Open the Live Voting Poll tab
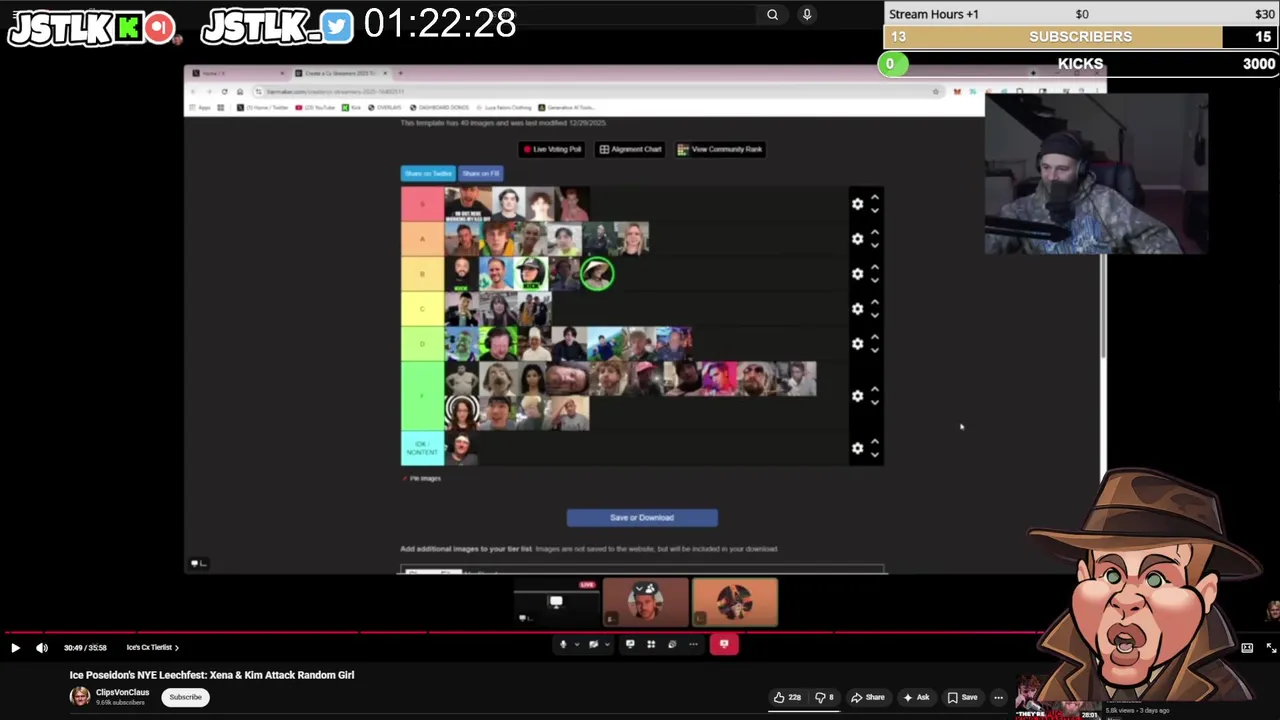 pyautogui.click(x=551, y=149)
